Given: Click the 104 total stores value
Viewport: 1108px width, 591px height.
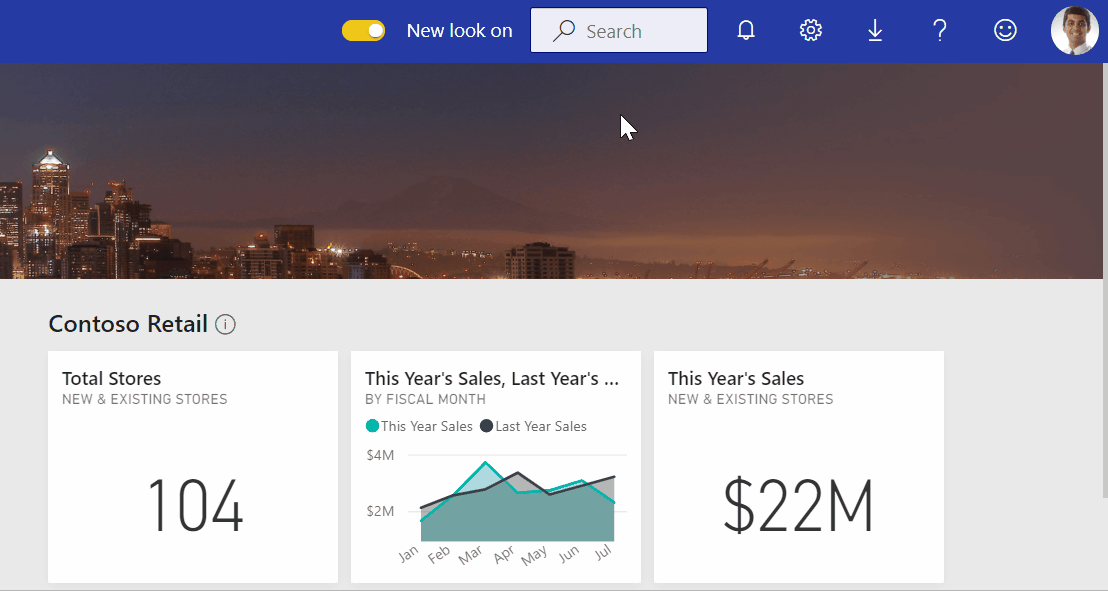Looking at the screenshot, I should coord(194,507).
